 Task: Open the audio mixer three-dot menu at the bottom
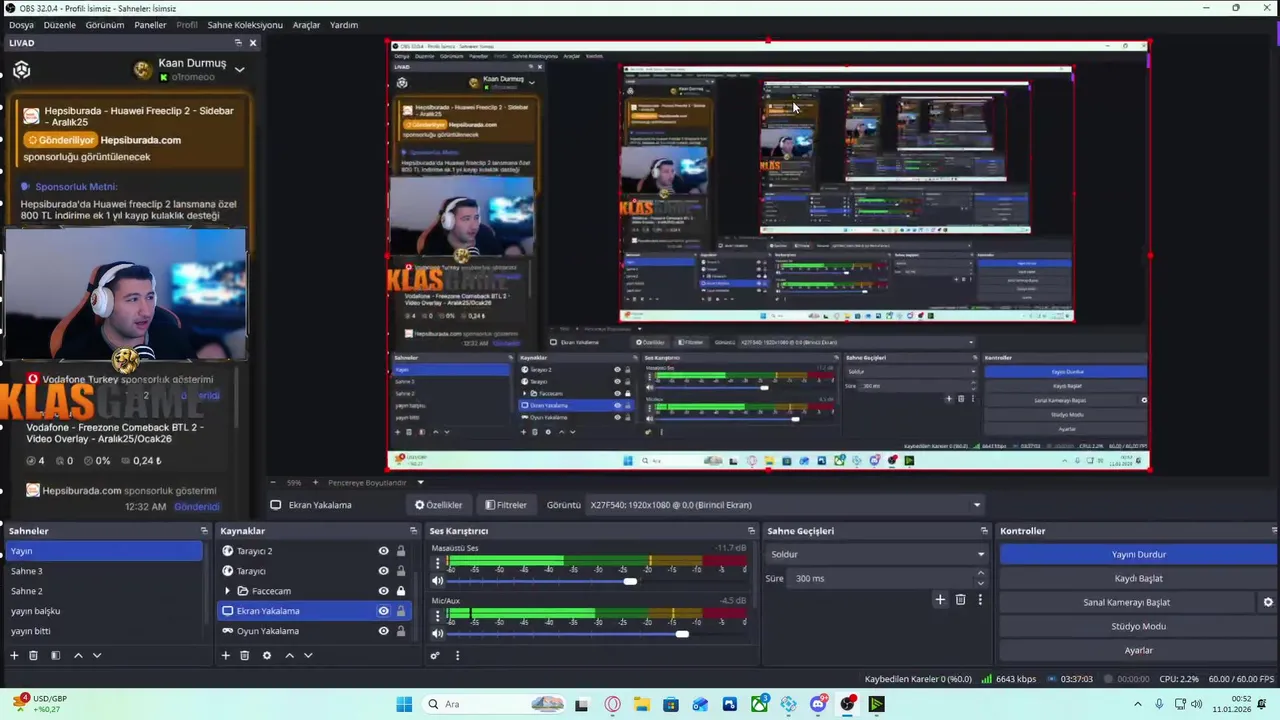coord(457,655)
